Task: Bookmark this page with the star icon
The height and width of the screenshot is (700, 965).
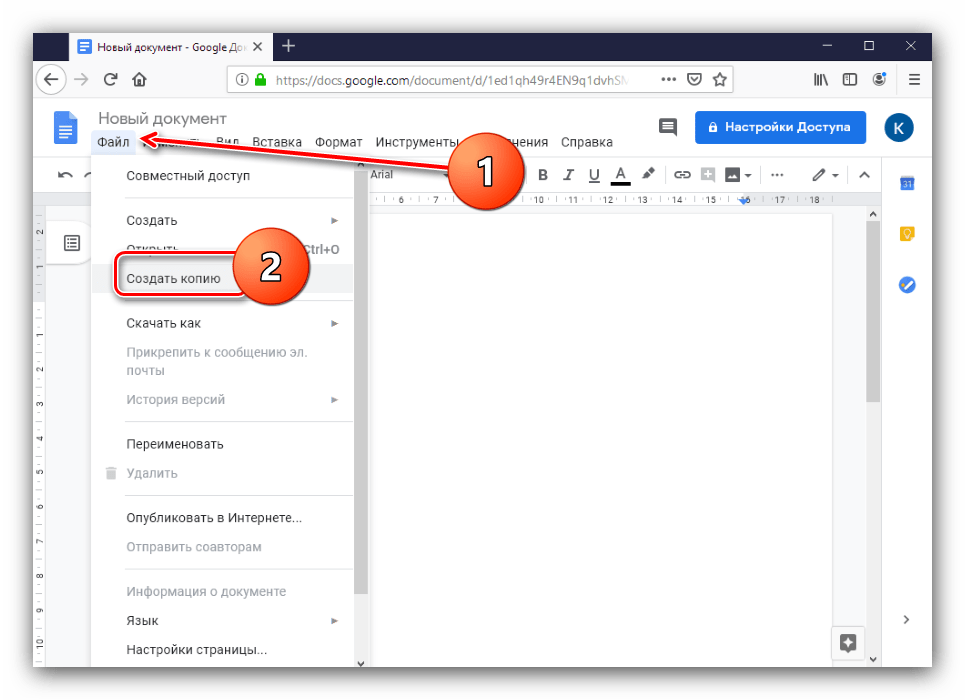Action: [719, 79]
